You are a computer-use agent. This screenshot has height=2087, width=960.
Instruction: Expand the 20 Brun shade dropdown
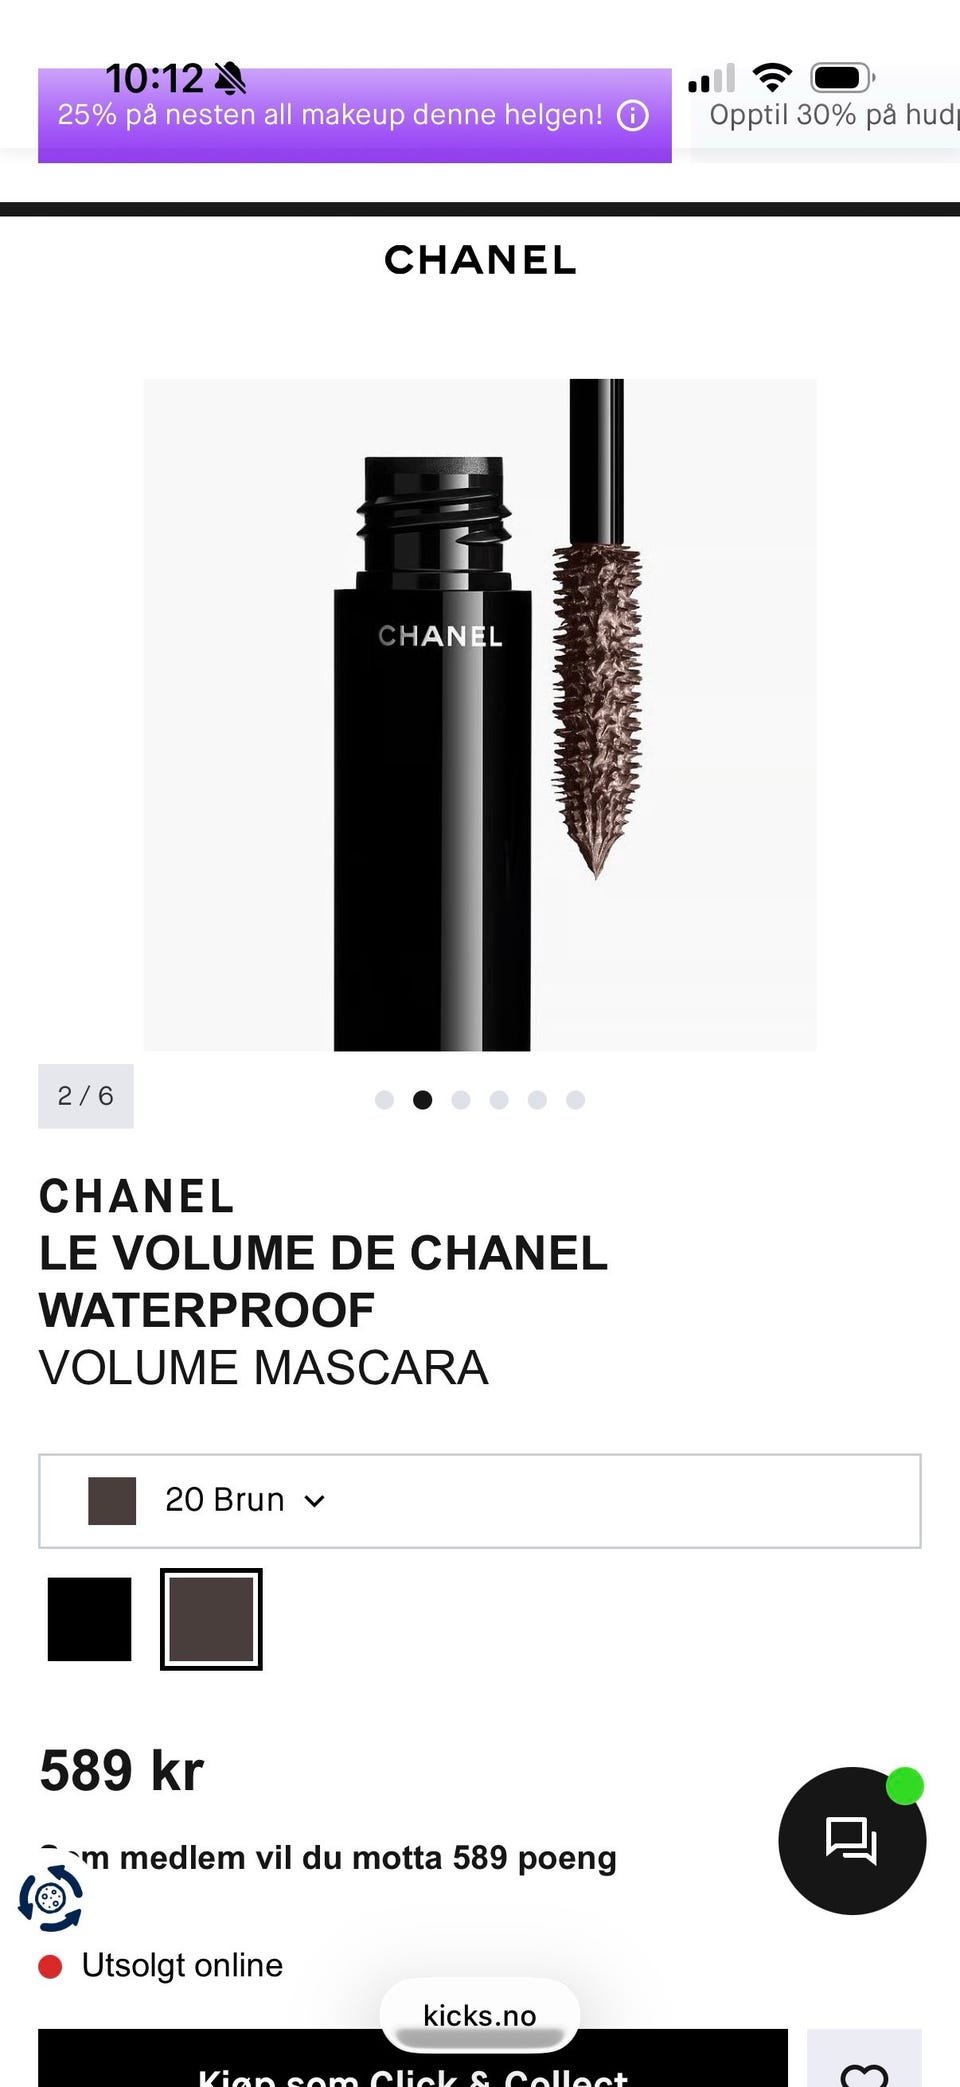480,1500
